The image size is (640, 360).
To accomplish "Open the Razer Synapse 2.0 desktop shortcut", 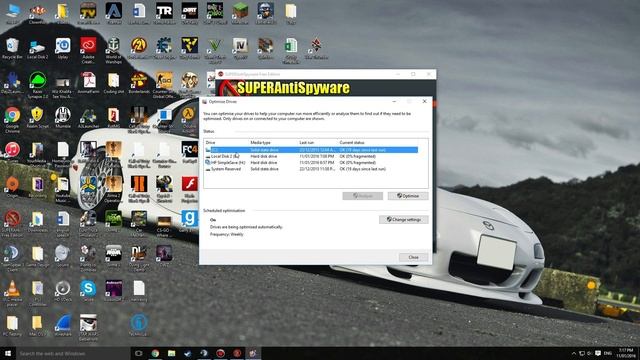I will pyautogui.click(x=37, y=84).
